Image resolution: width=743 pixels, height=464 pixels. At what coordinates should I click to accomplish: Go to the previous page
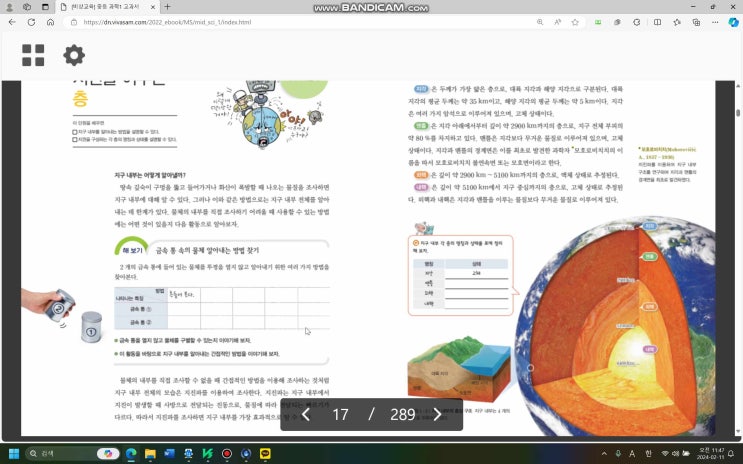tap(306, 414)
